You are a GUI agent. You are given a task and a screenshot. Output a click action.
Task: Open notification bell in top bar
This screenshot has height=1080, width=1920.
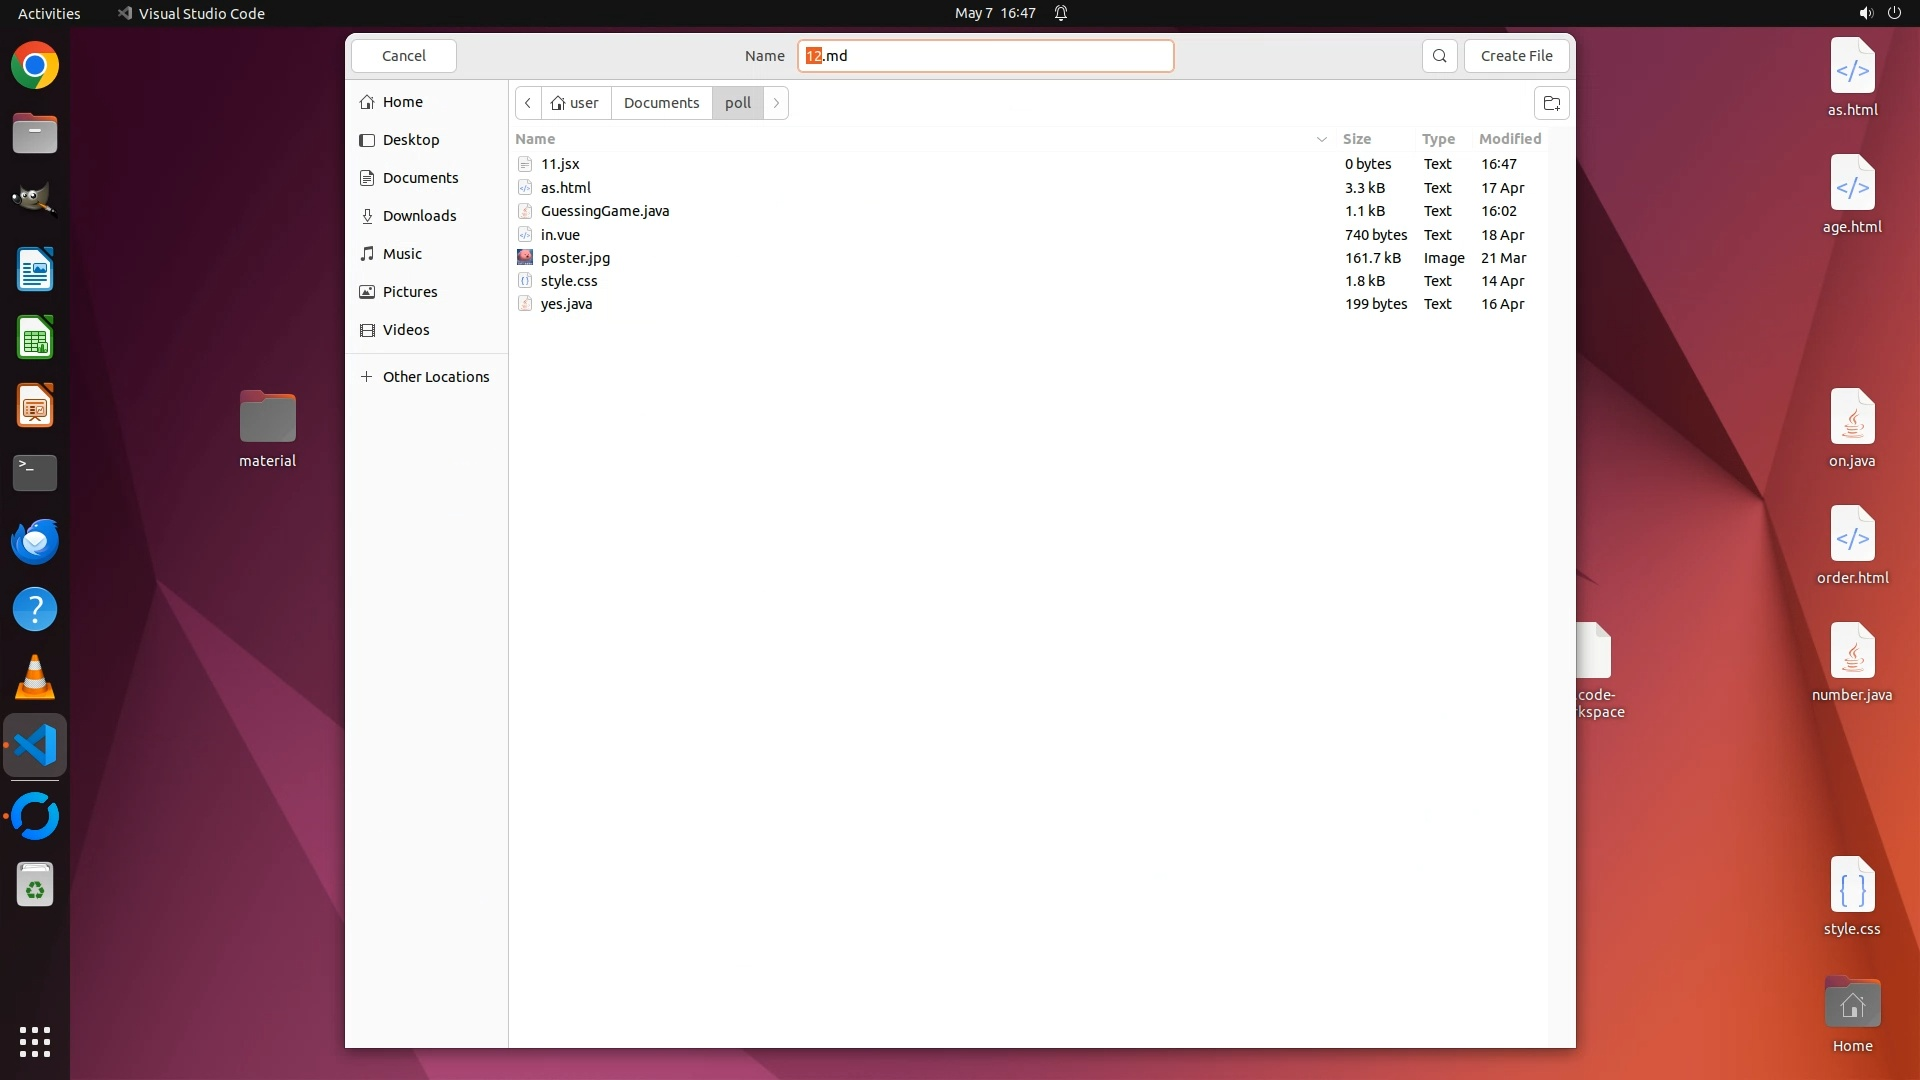pyautogui.click(x=1061, y=13)
